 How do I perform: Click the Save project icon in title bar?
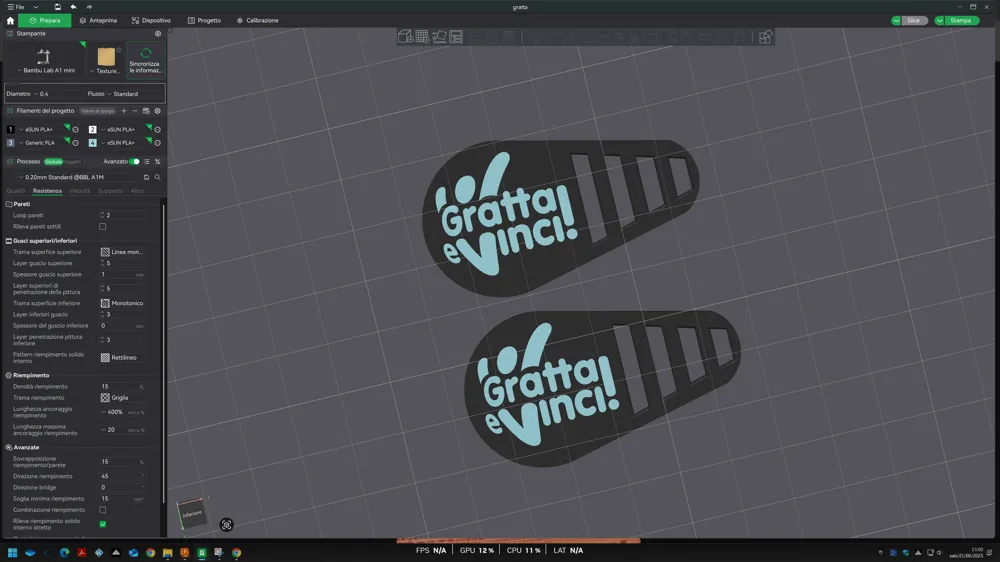(x=57, y=7)
